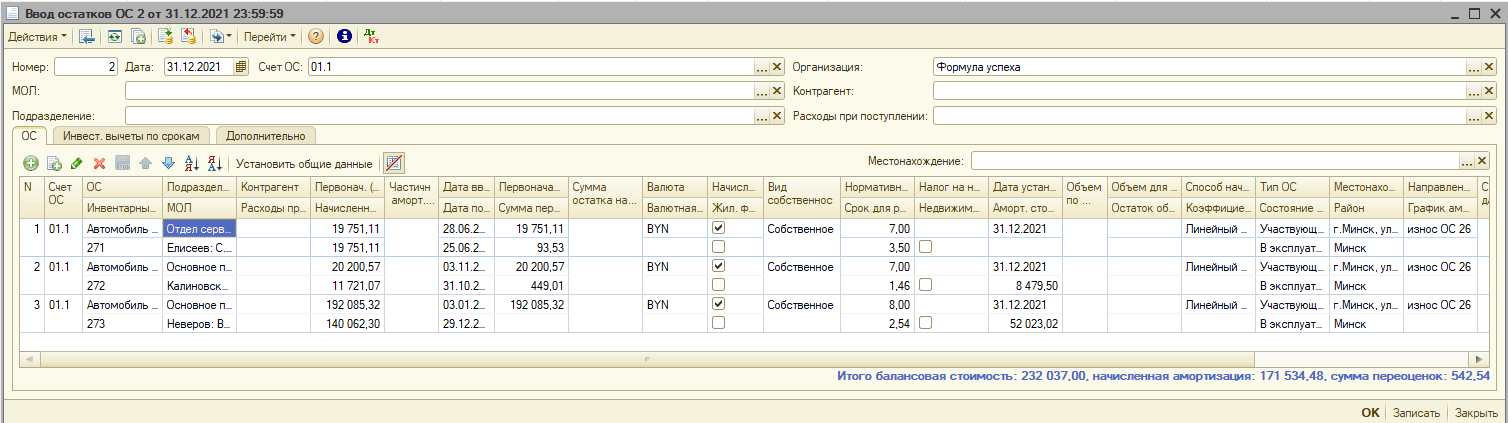Uncheck Начисл. checkbox in first row
The width and height of the screenshot is (1508, 423).
click(x=718, y=228)
